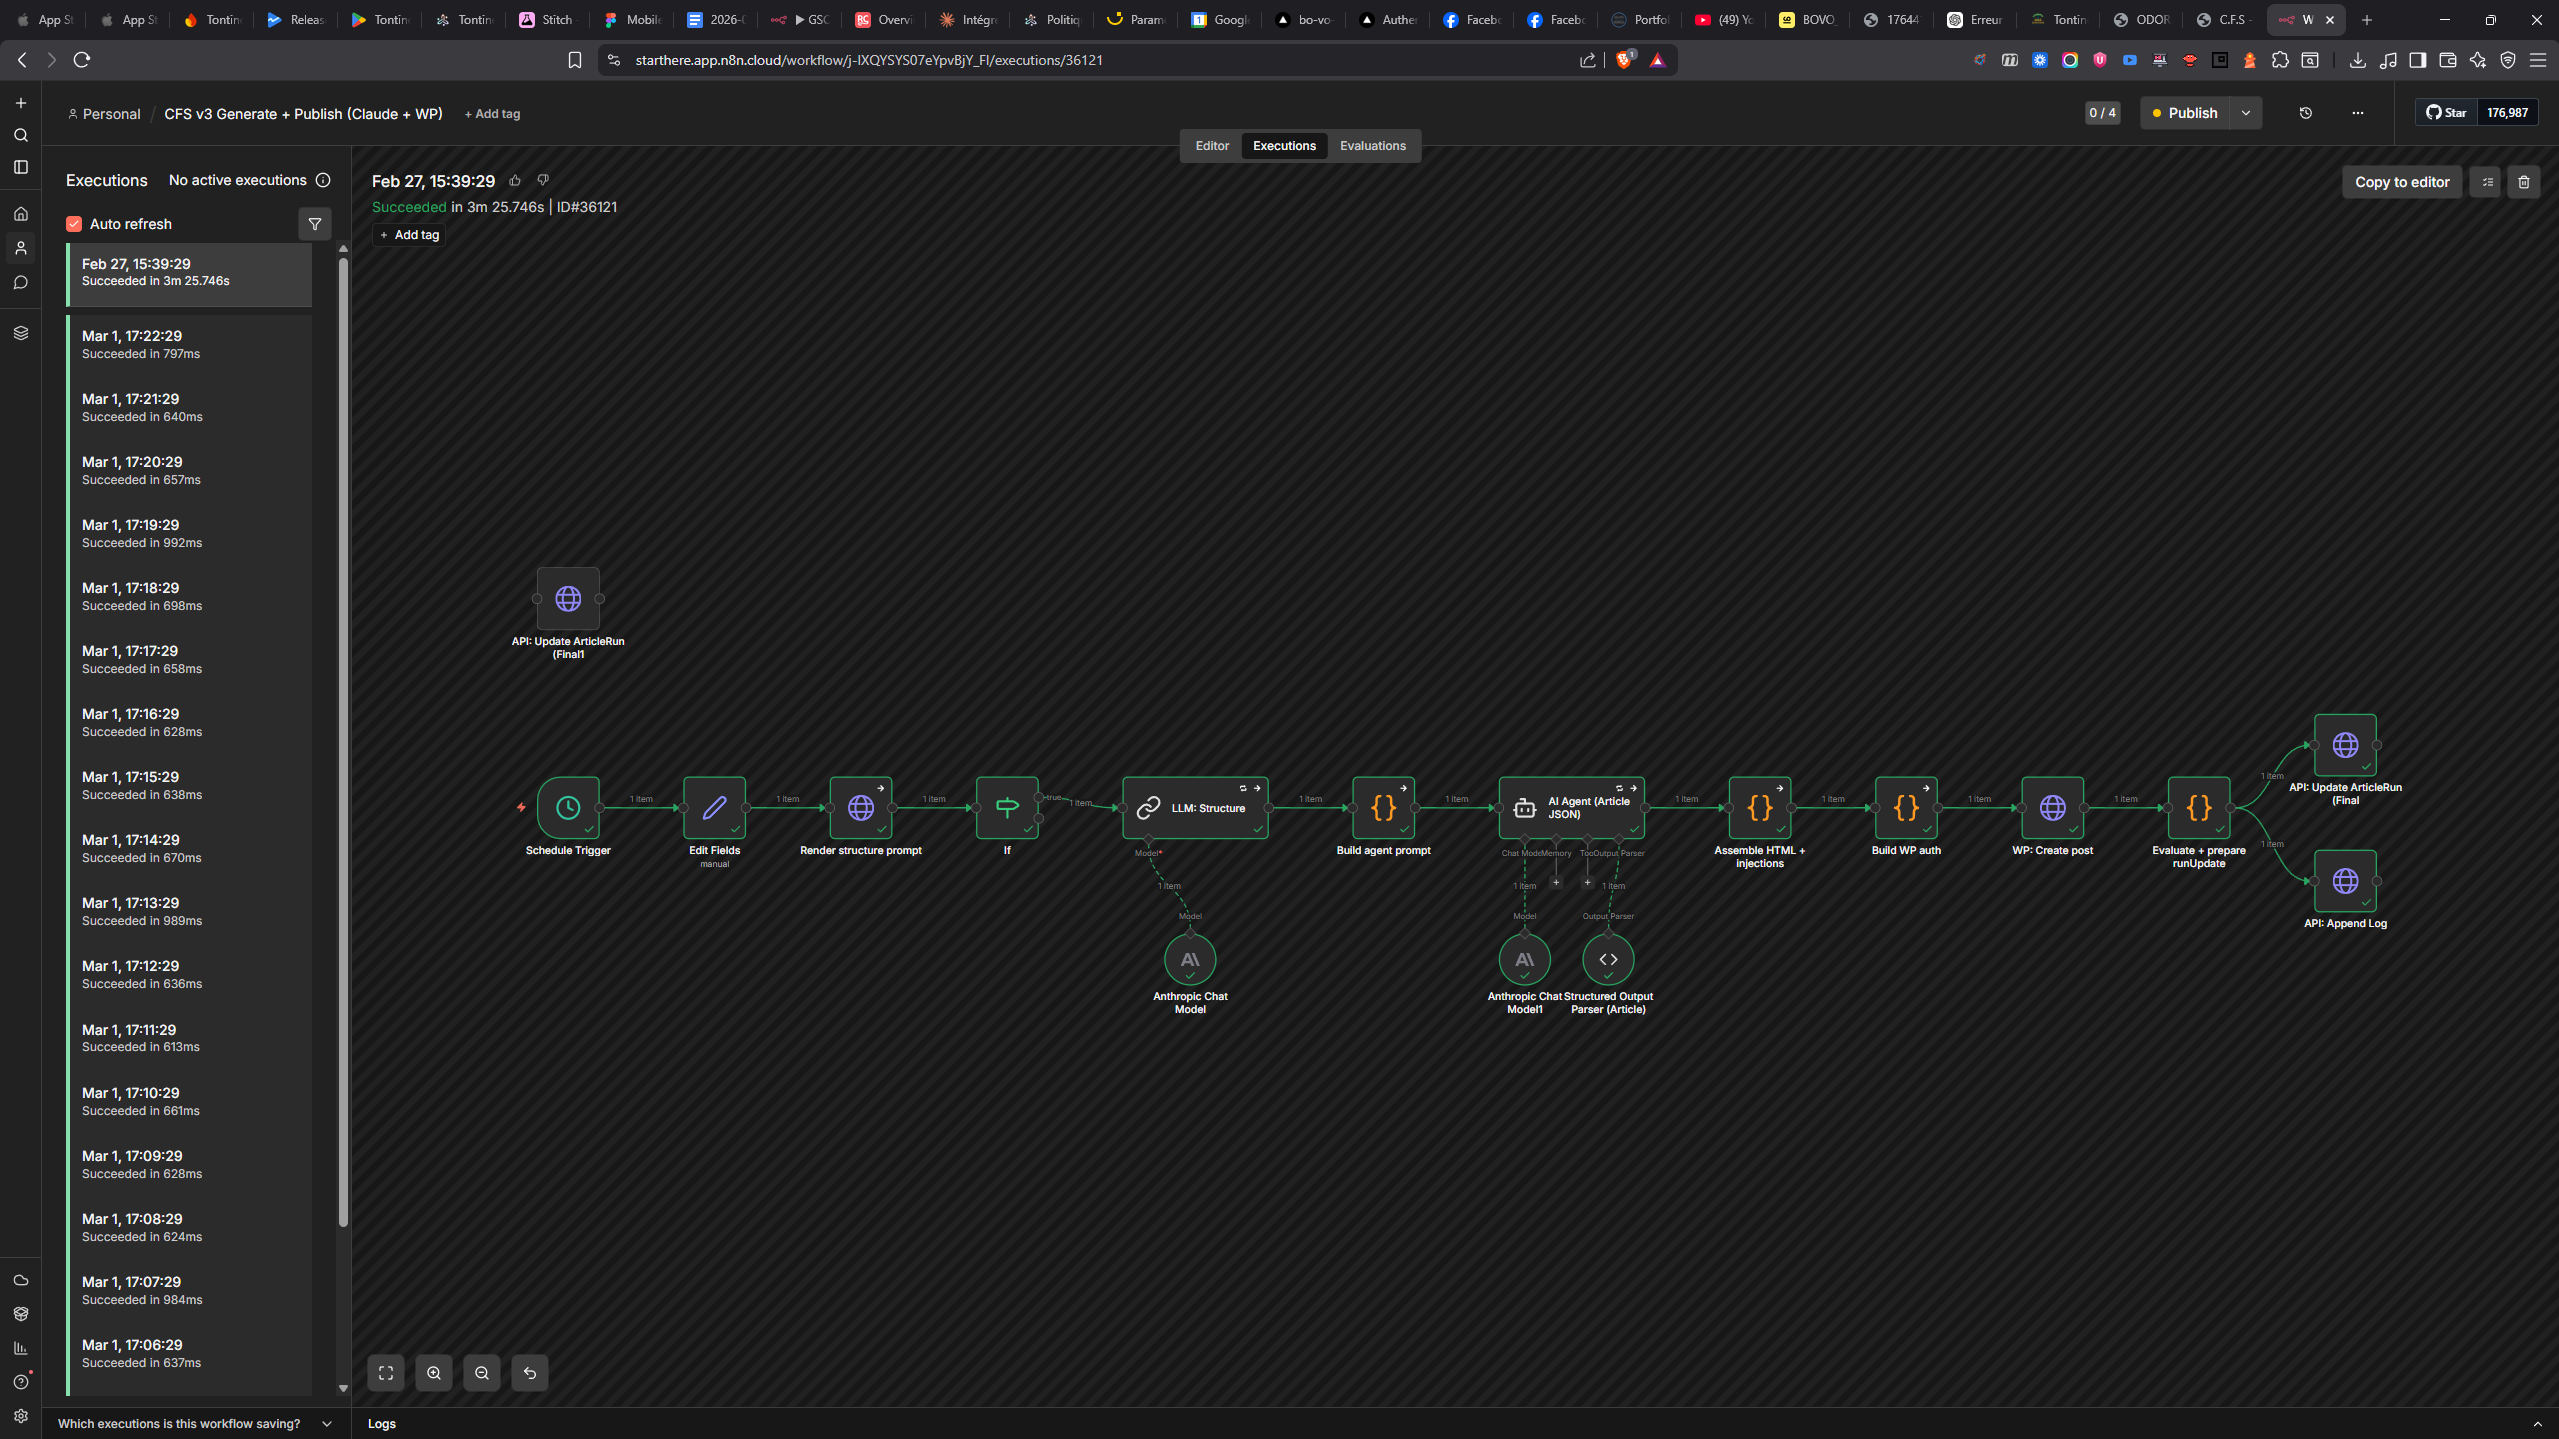Click the Anthropic Chat Model node
This screenshot has width=2559, height=1439.
1189,959
